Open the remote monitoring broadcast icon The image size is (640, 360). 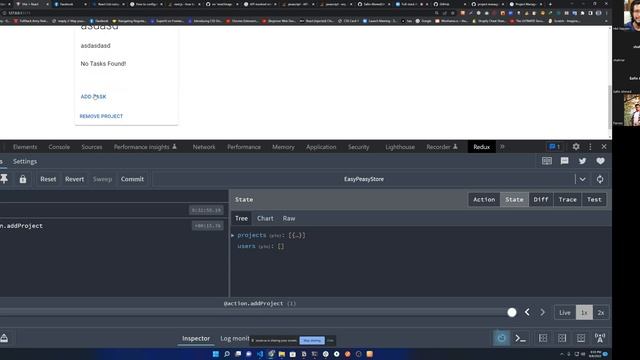(x=600, y=338)
